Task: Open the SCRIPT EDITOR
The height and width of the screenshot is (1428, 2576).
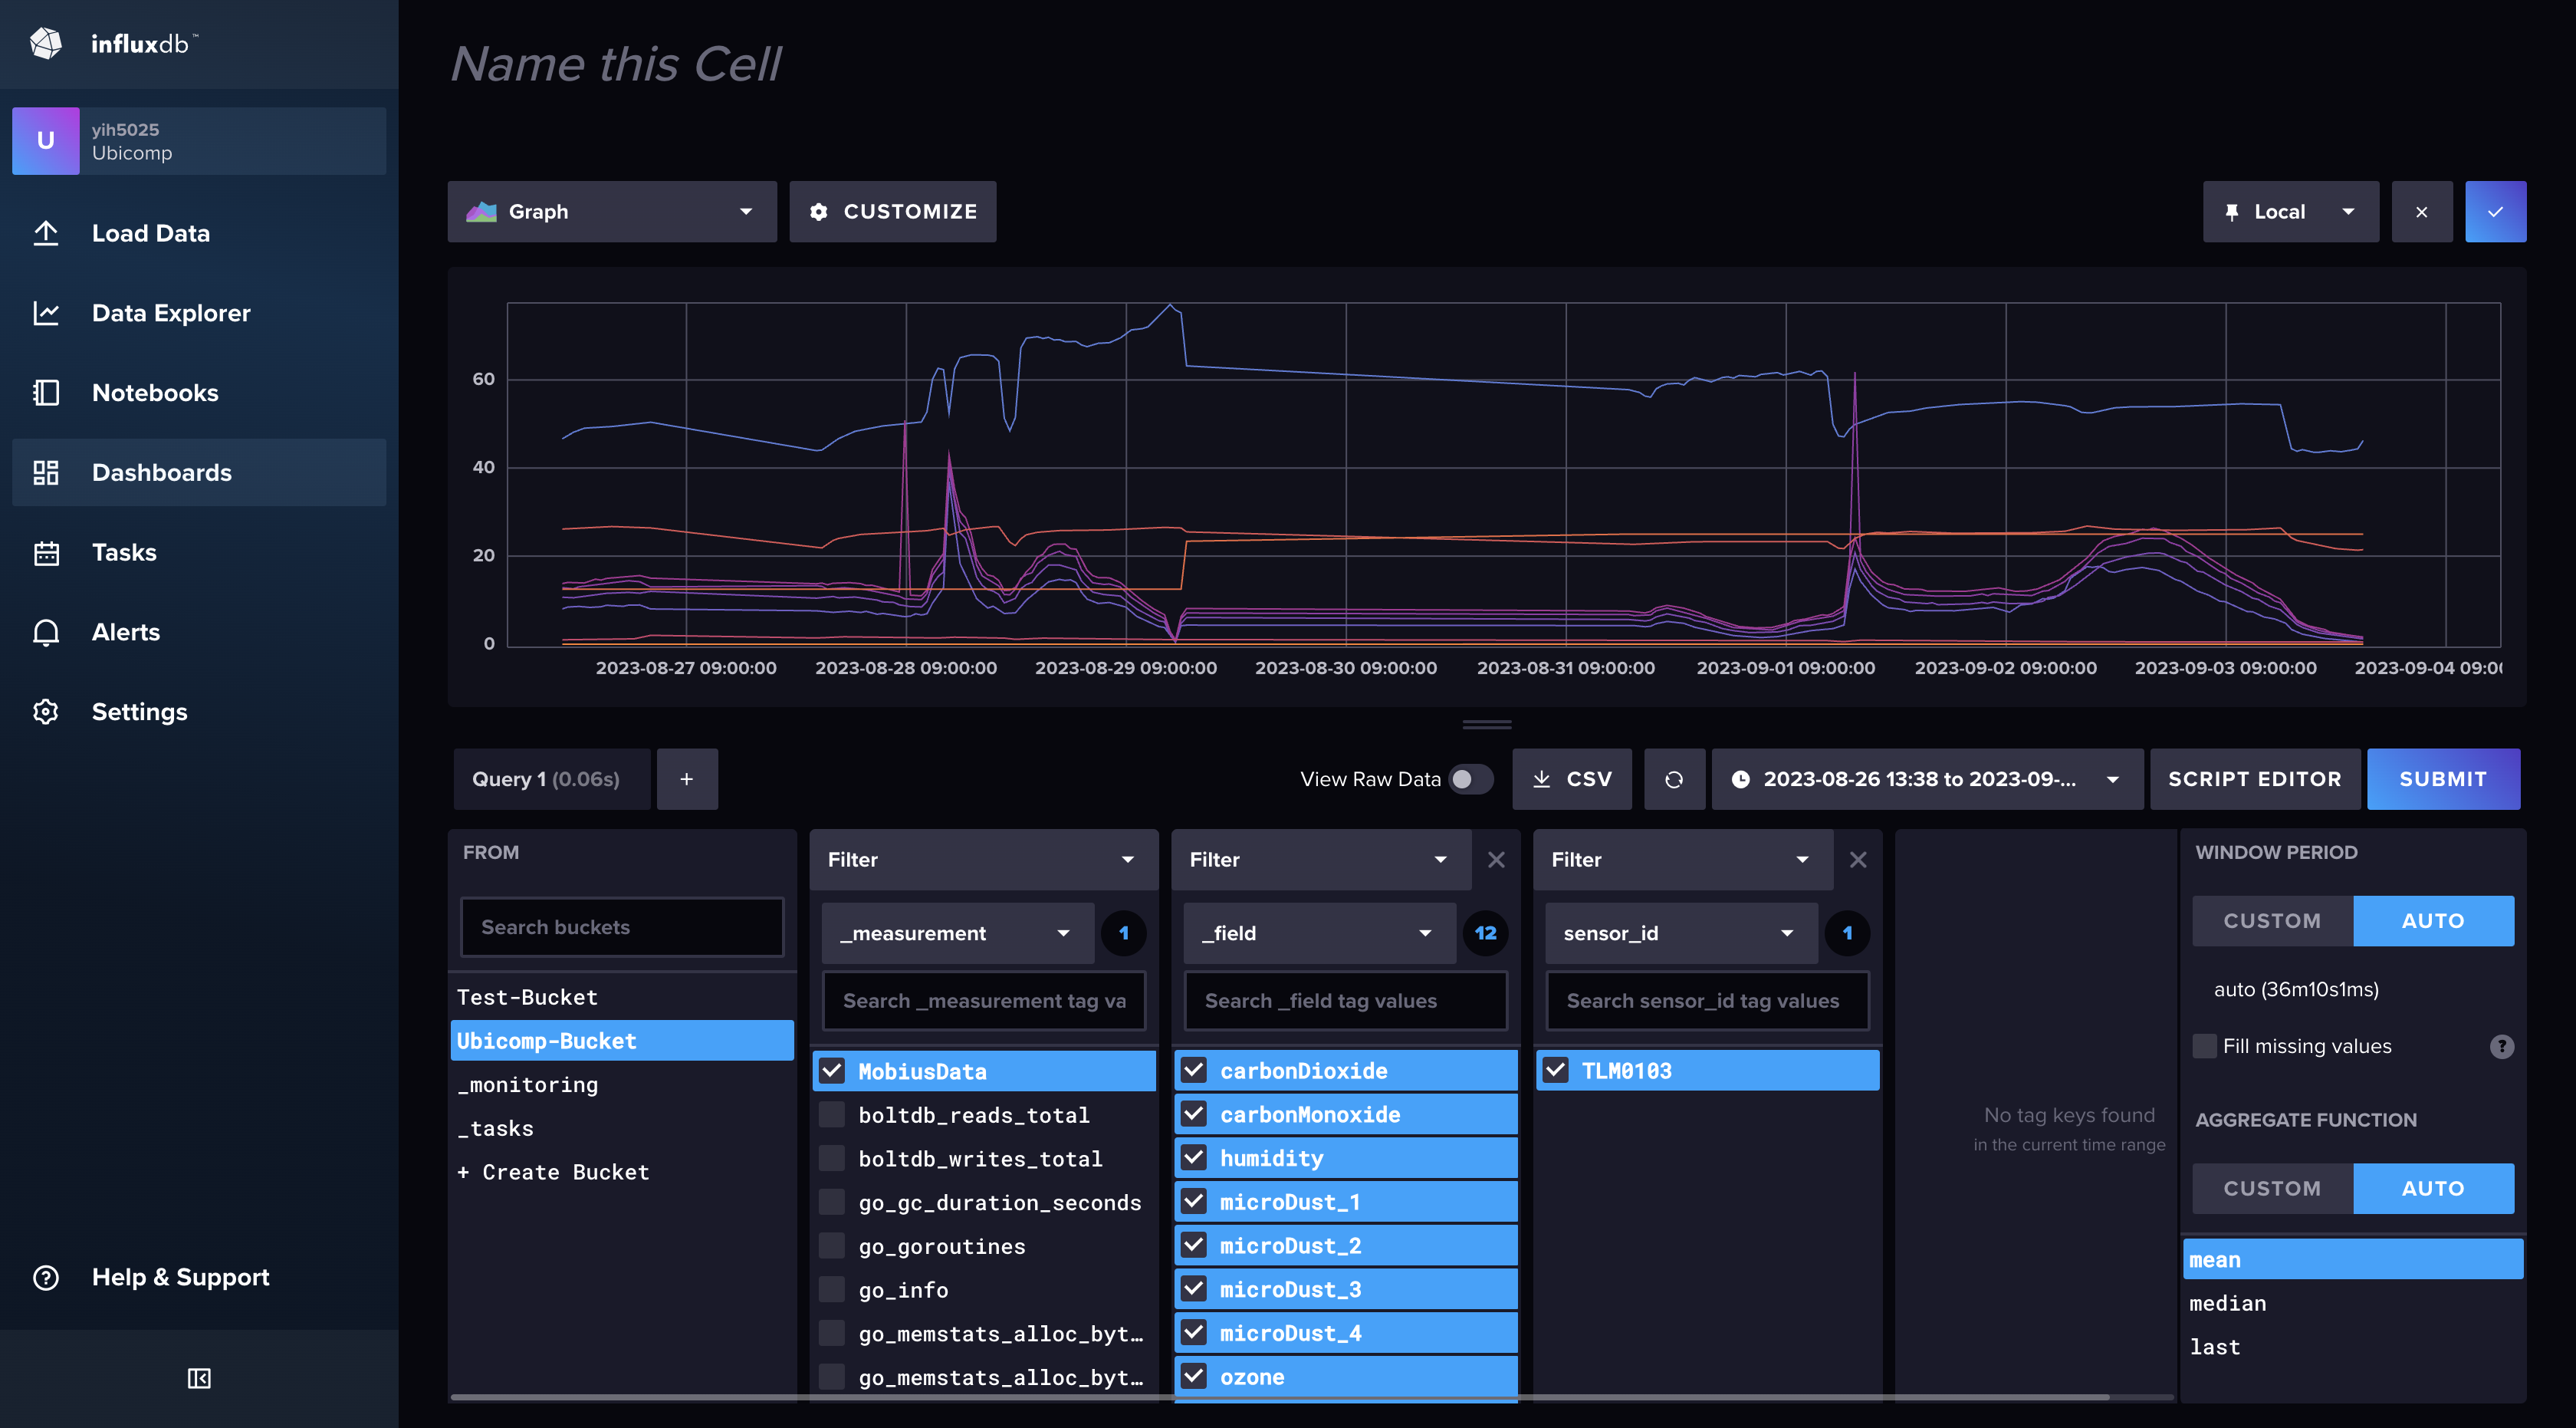Action: pyautogui.click(x=2255, y=779)
